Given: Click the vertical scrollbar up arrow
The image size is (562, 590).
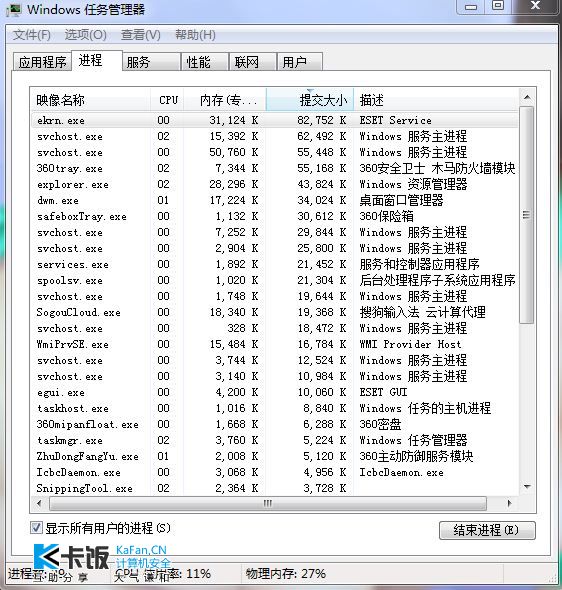Looking at the screenshot, I should [527, 97].
